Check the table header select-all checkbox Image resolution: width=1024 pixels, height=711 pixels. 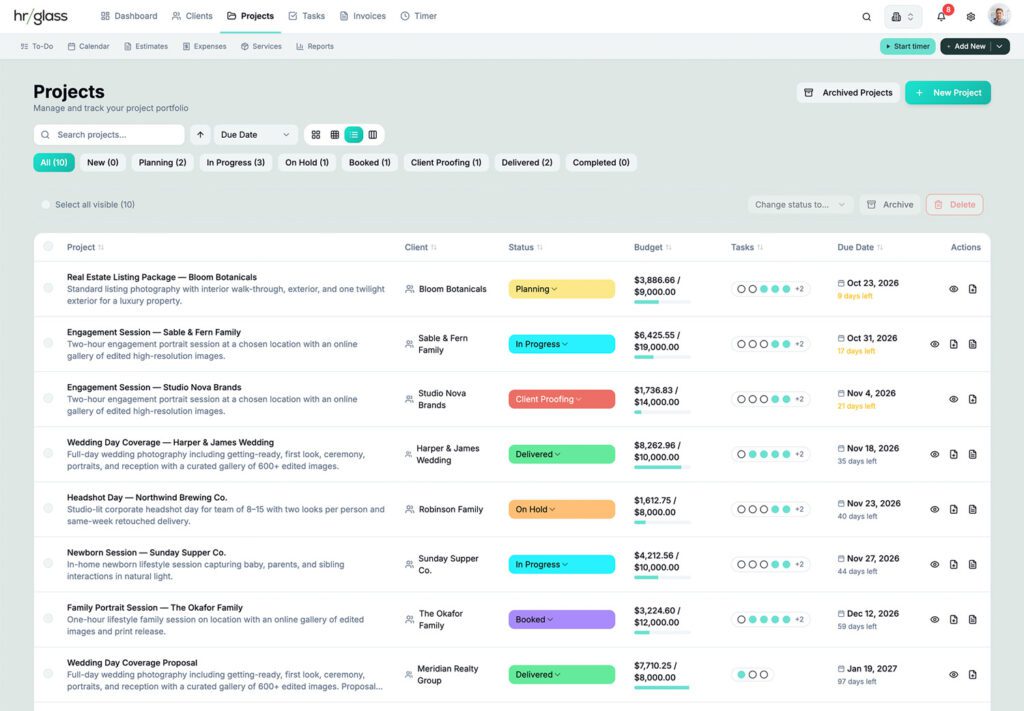(48, 247)
